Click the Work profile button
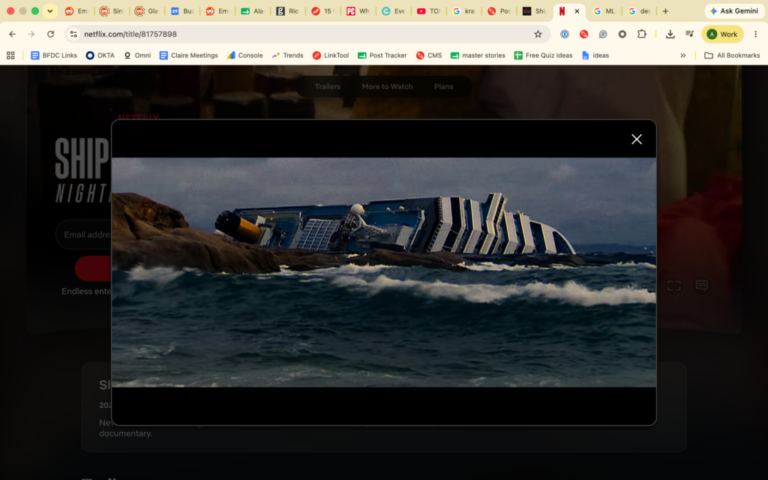768x480 pixels. pos(722,34)
